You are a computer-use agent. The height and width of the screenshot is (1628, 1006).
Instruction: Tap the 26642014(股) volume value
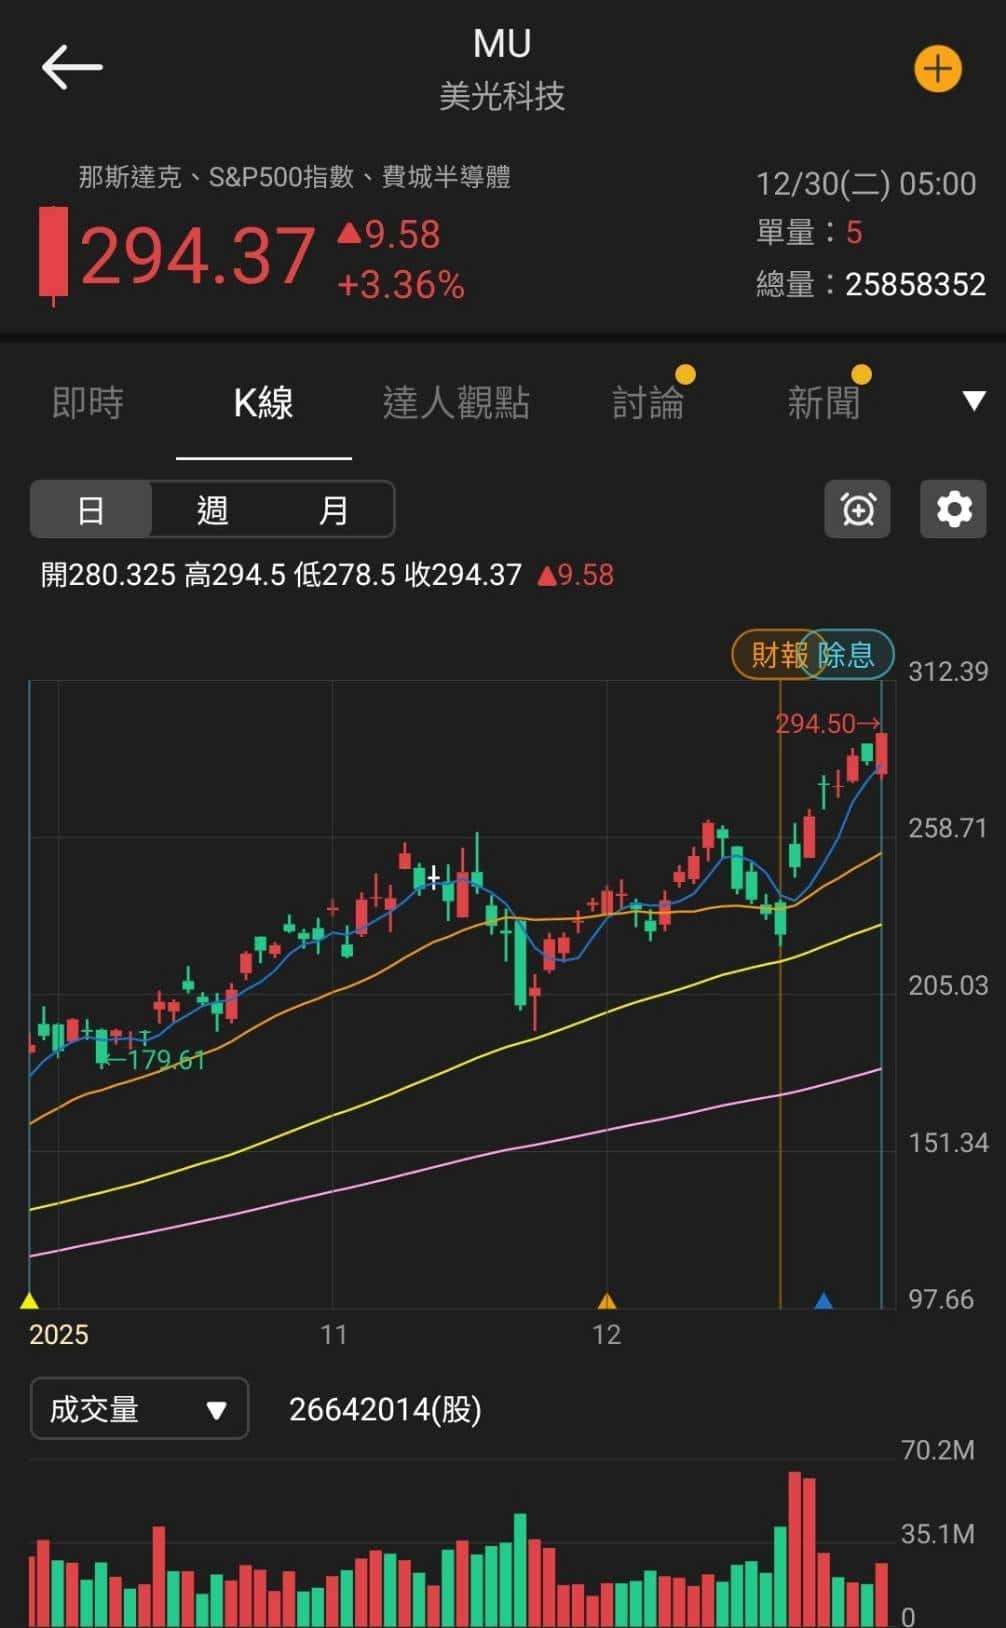click(x=385, y=1409)
